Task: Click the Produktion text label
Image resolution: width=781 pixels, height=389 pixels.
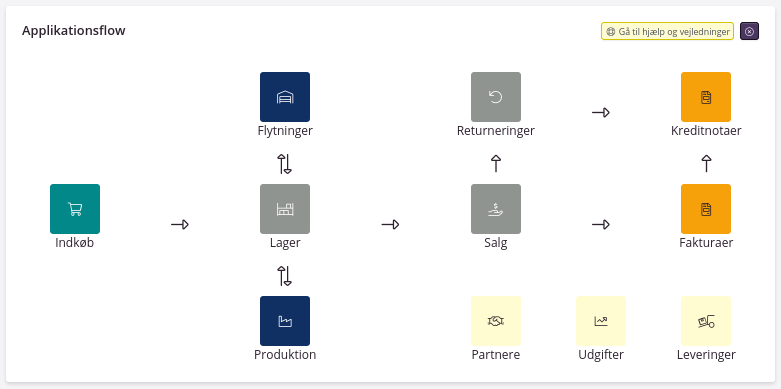Action: 285,355
